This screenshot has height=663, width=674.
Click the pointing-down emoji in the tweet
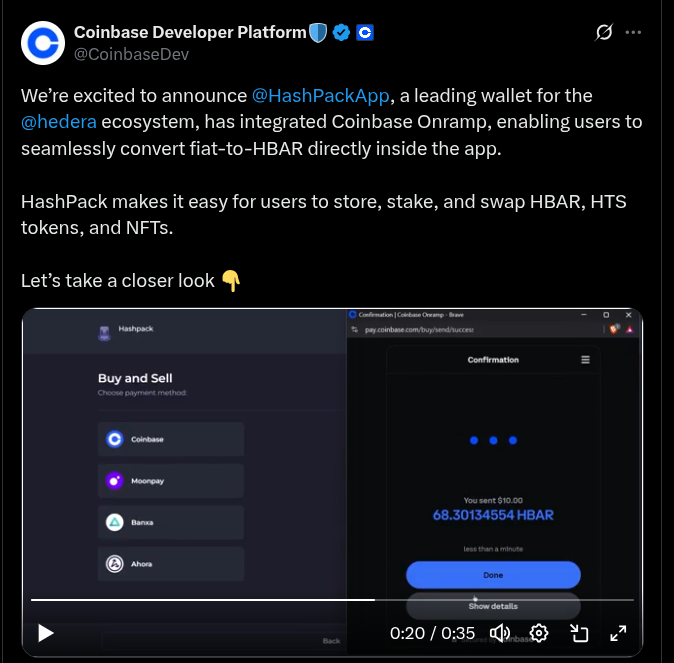click(231, 281)
